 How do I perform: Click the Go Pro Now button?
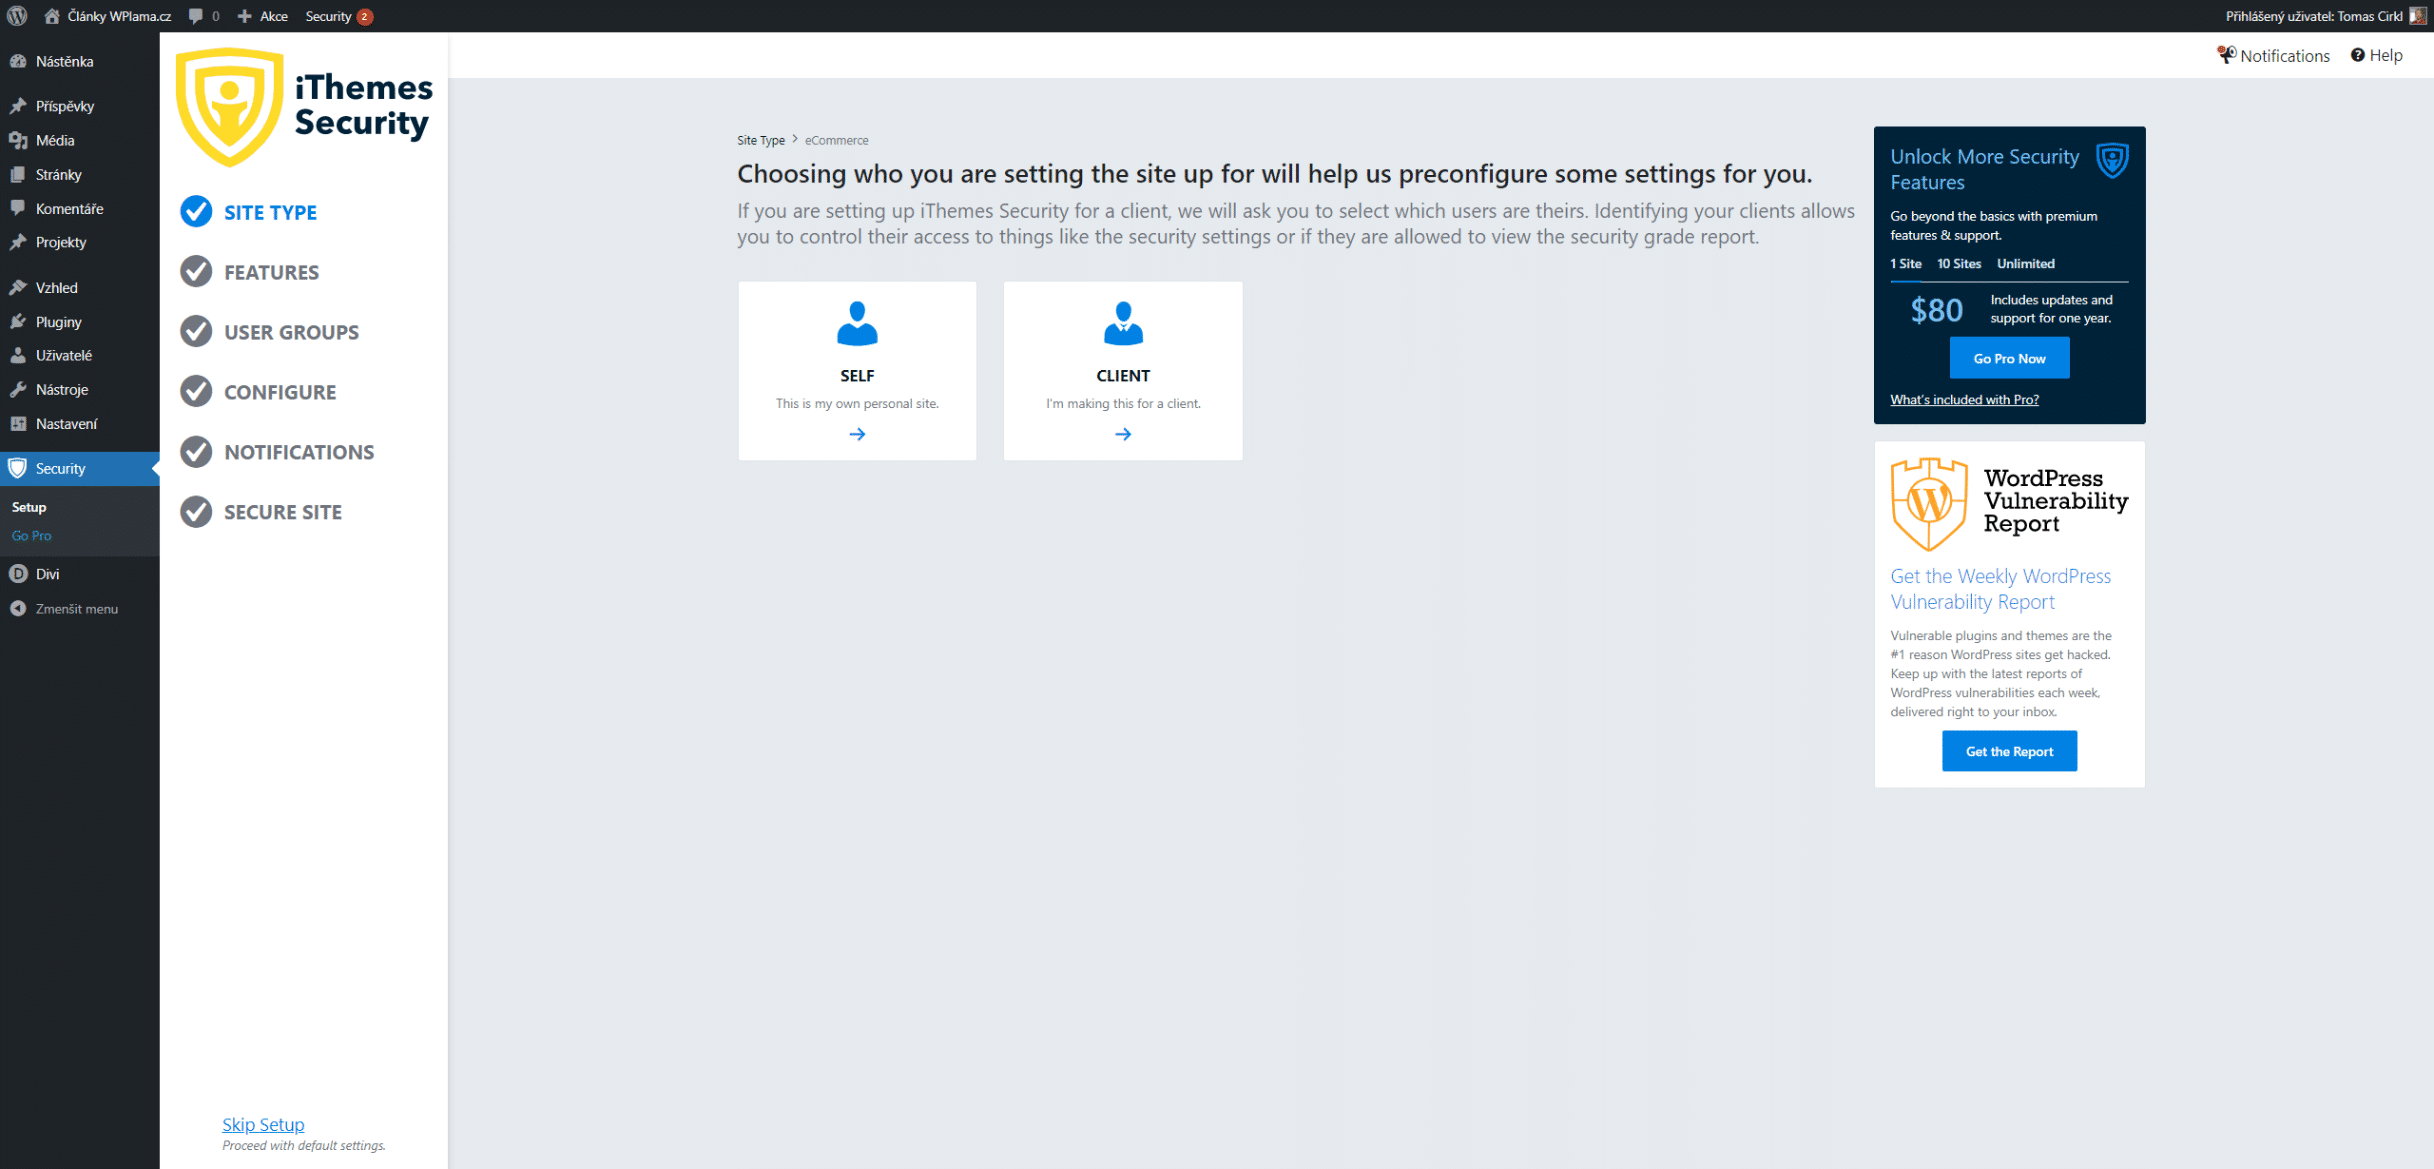pos(2009,358)
